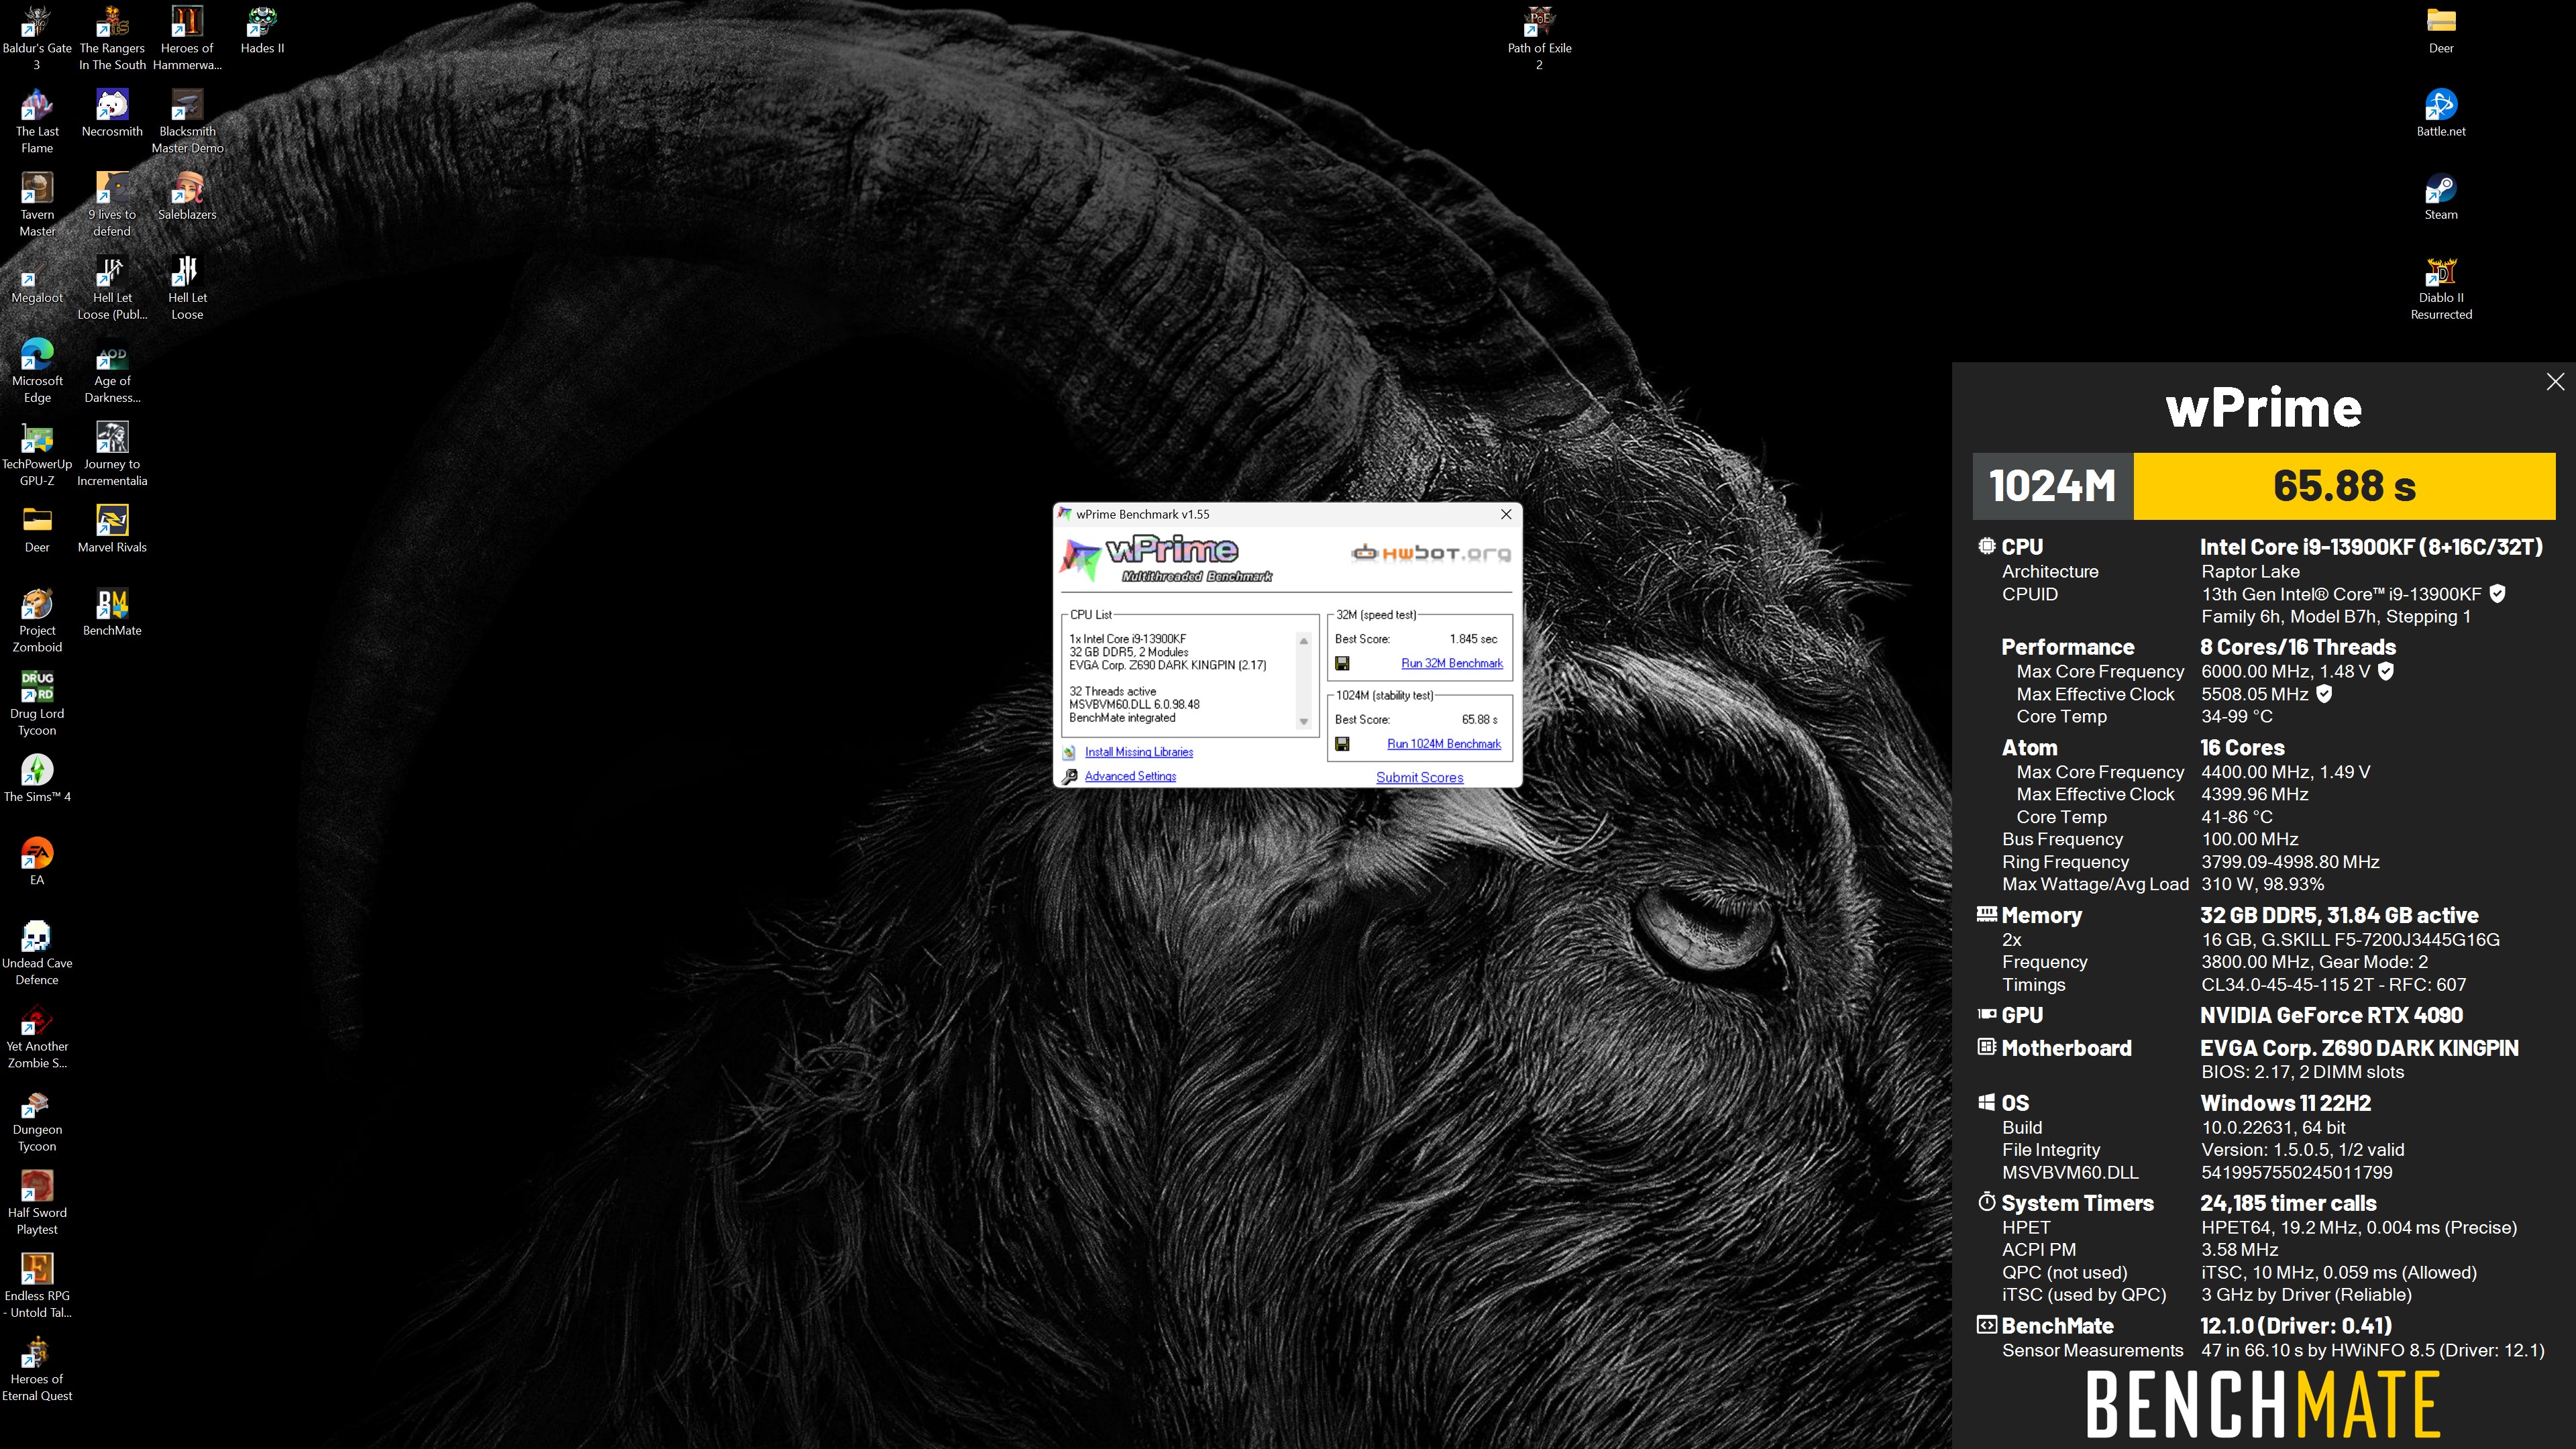2576x1449 pixels.
Task: Open the Steam desktop shortcut
Action: [2441, 196]
